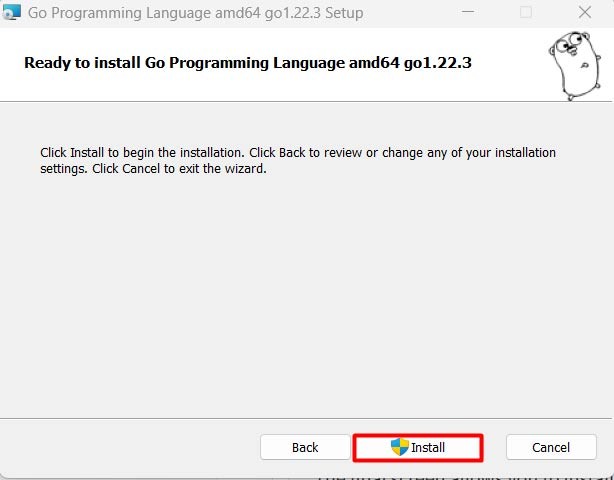Screen dimensions: 614x480
Task: Click empty footer area left of Back
Action: [x=130, y=447]
